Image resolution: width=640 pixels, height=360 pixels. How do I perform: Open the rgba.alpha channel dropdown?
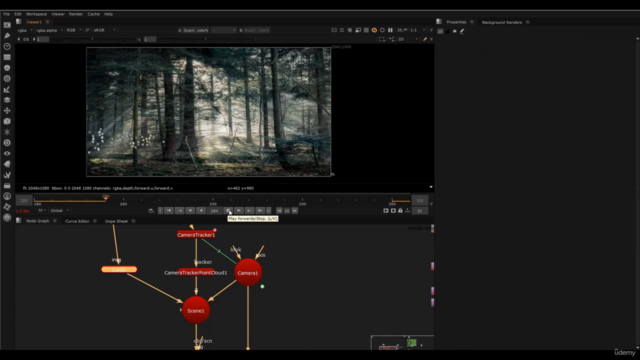pos(49,30)
